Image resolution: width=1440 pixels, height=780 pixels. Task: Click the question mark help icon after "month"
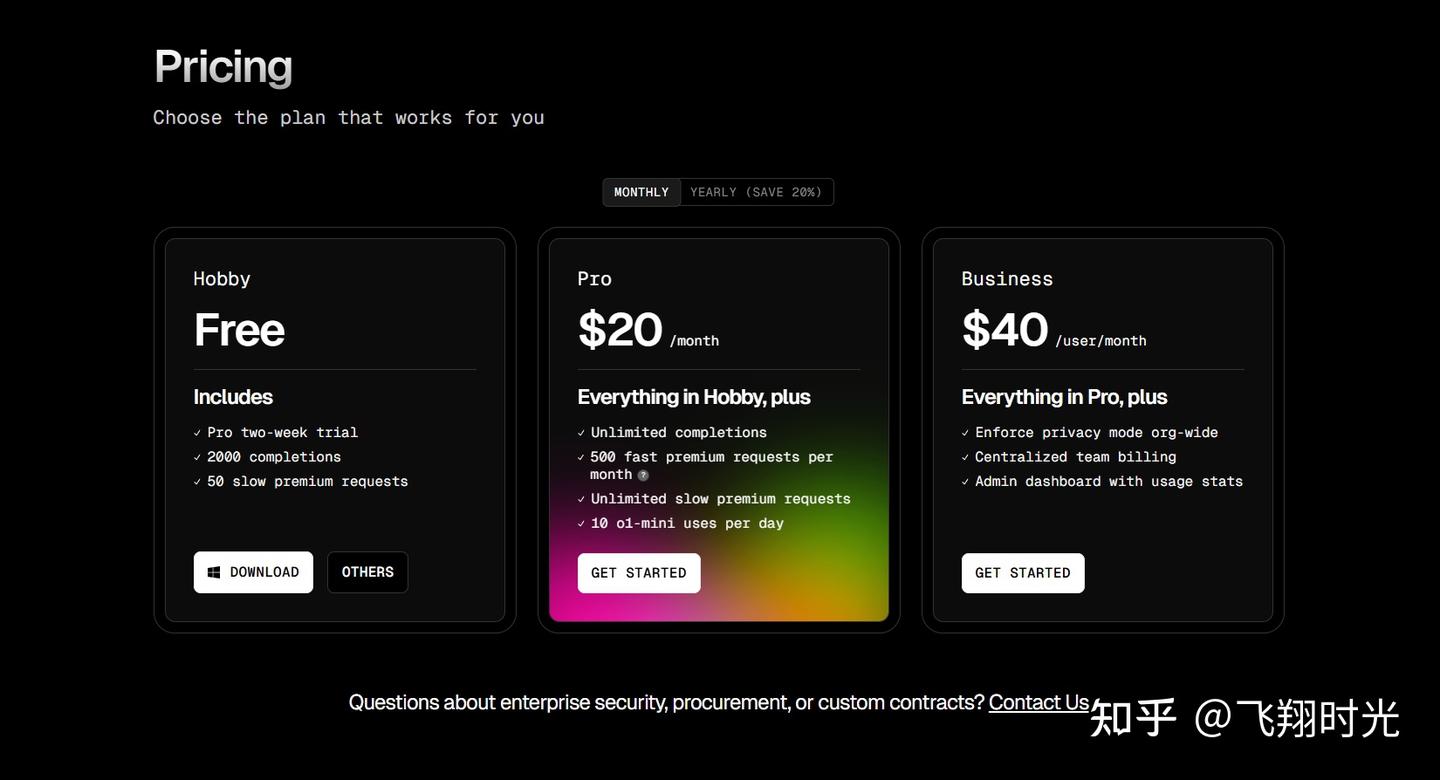coord(643,475)
